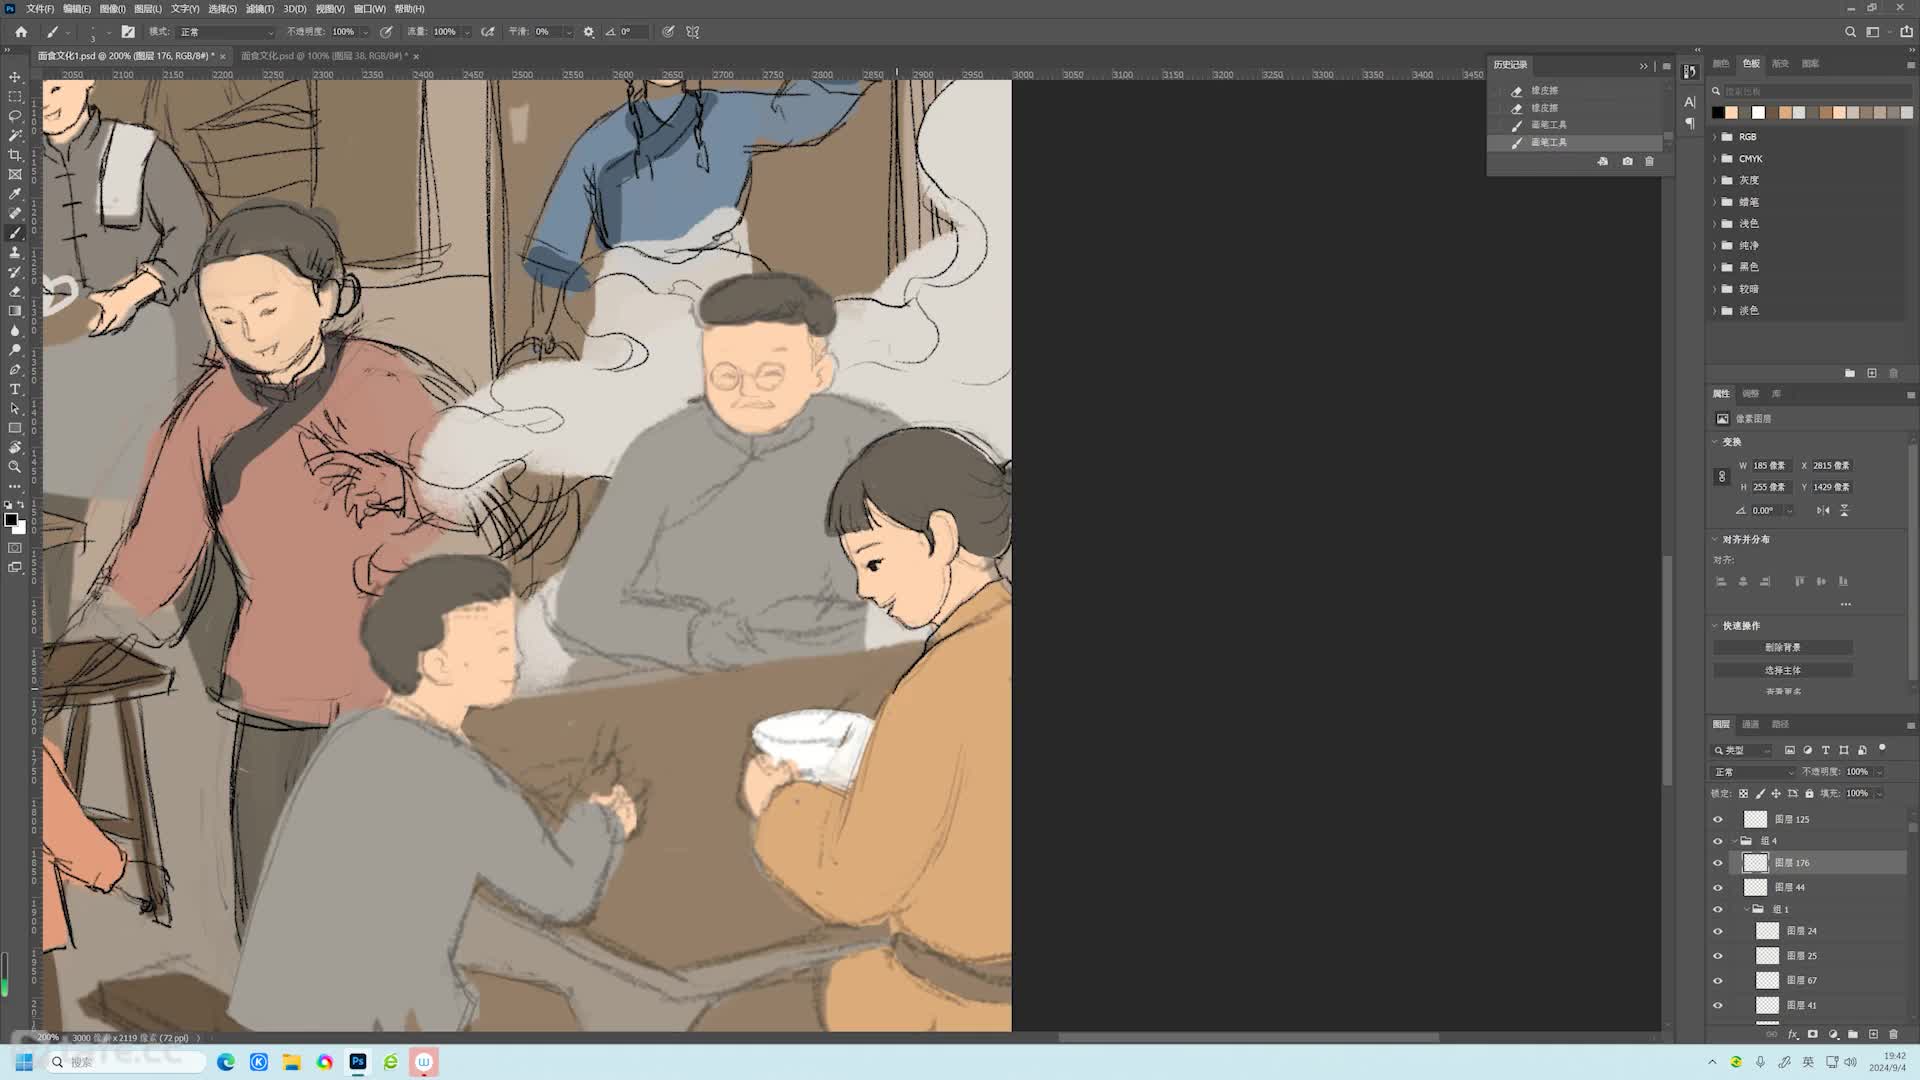Hide layer 图层 176
The height and width of the screenshot is (1080, 1920).
1718,863
